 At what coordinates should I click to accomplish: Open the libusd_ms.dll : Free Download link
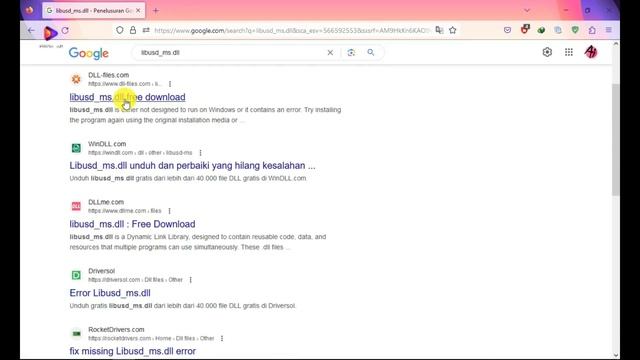pos(132,224)
